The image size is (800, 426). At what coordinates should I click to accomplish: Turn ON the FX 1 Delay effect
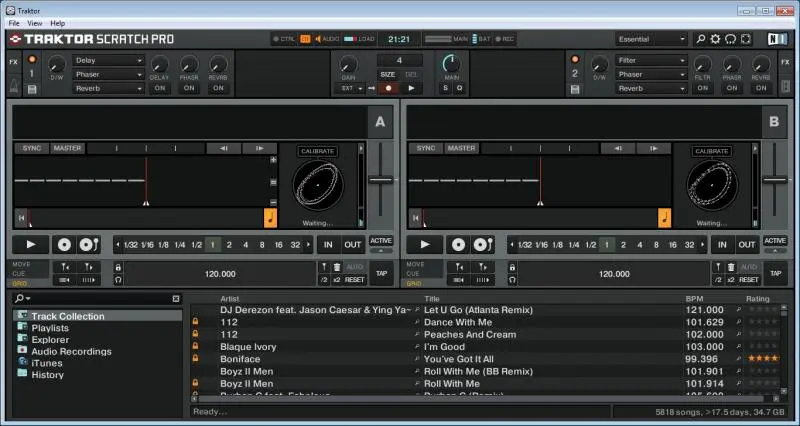pos(160,88)
